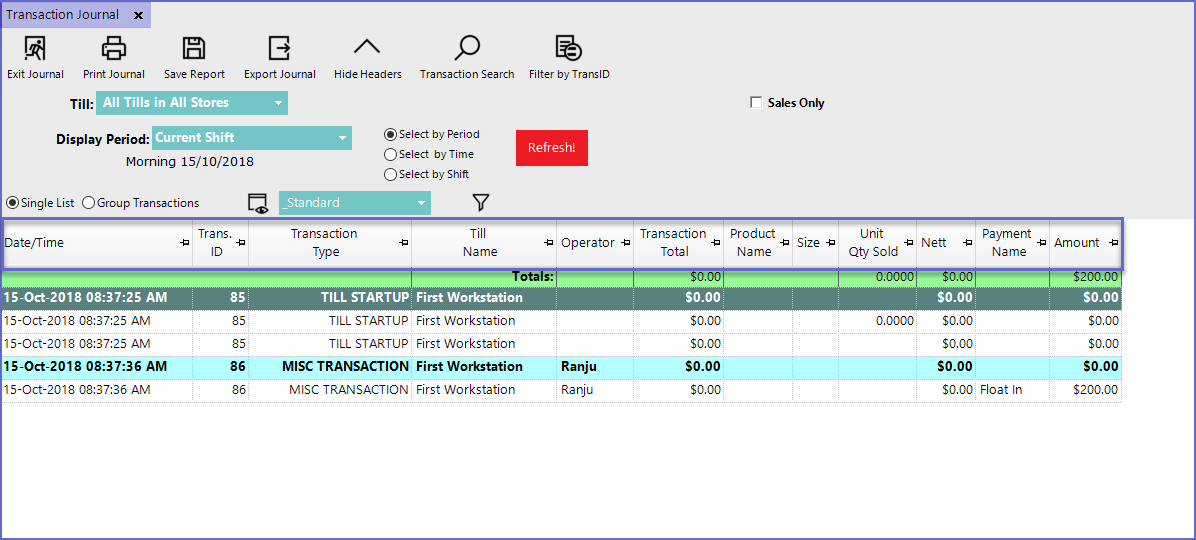
Task: Print the journal using the printer icon
Action: (x=114, y=48)
